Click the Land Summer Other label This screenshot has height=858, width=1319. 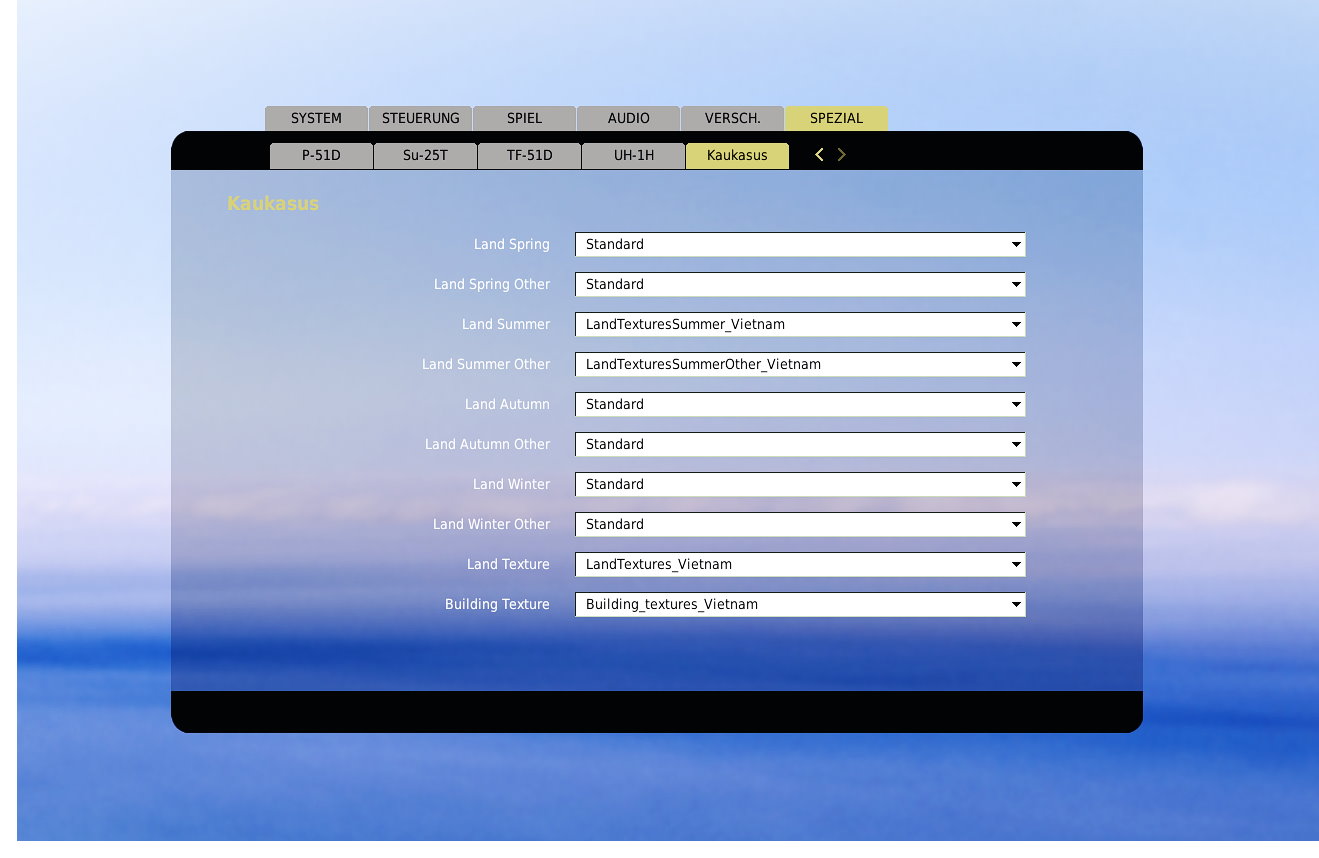486,364
